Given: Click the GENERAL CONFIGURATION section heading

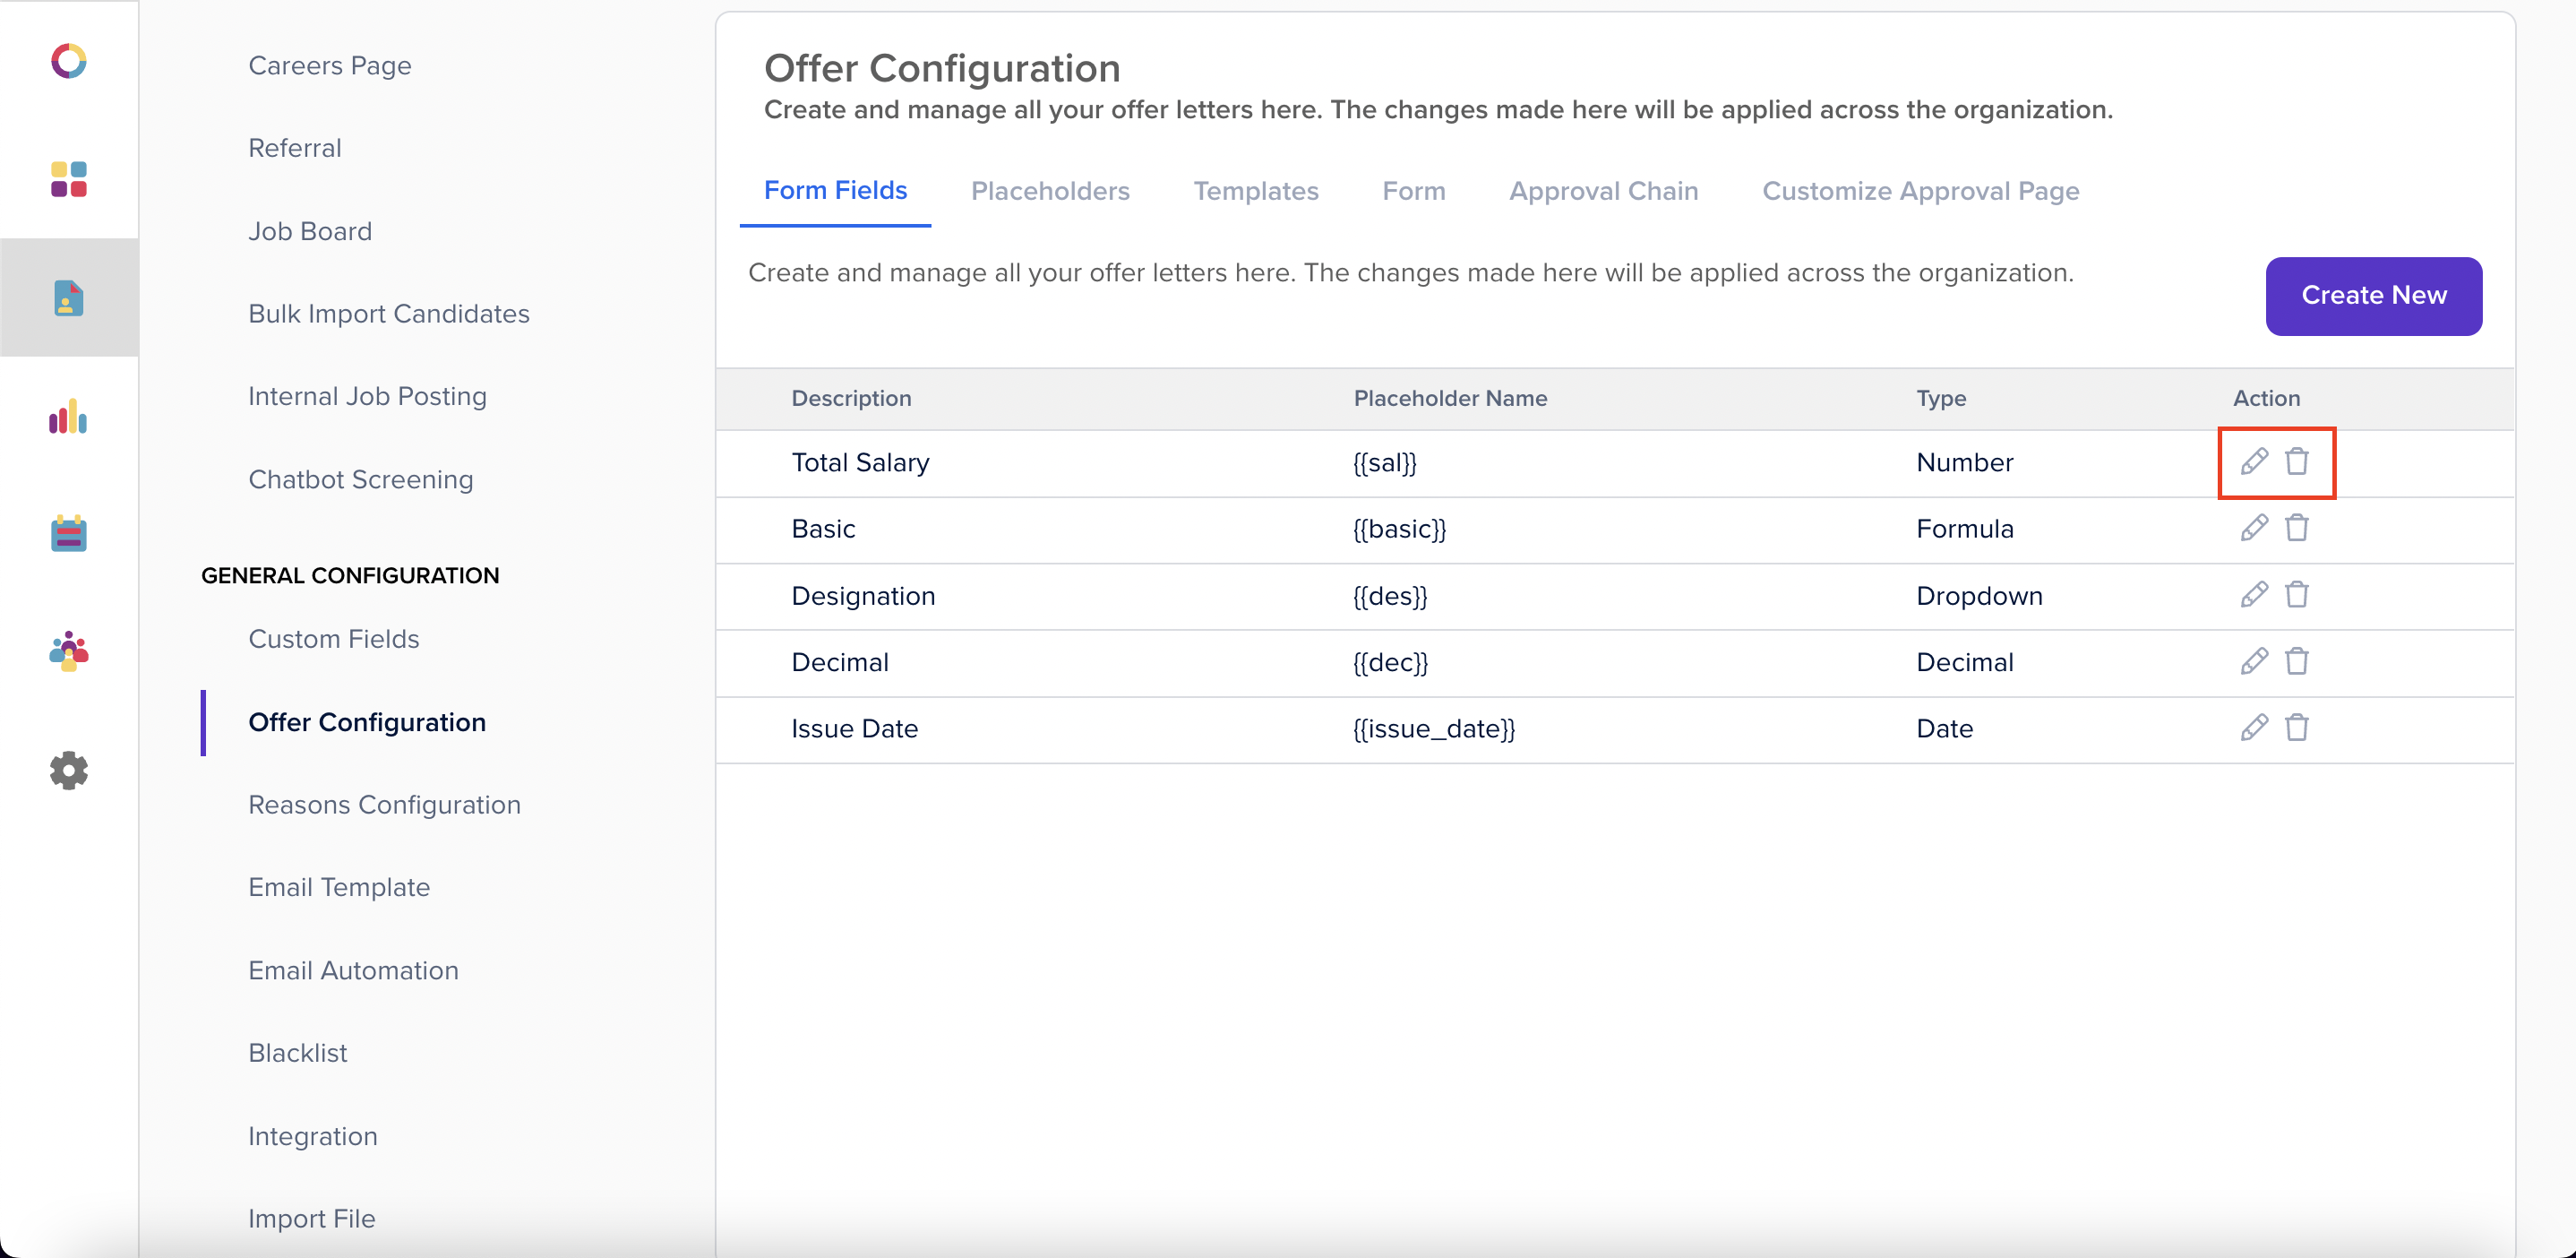Looking at the screenshot, I should point(350,575).
